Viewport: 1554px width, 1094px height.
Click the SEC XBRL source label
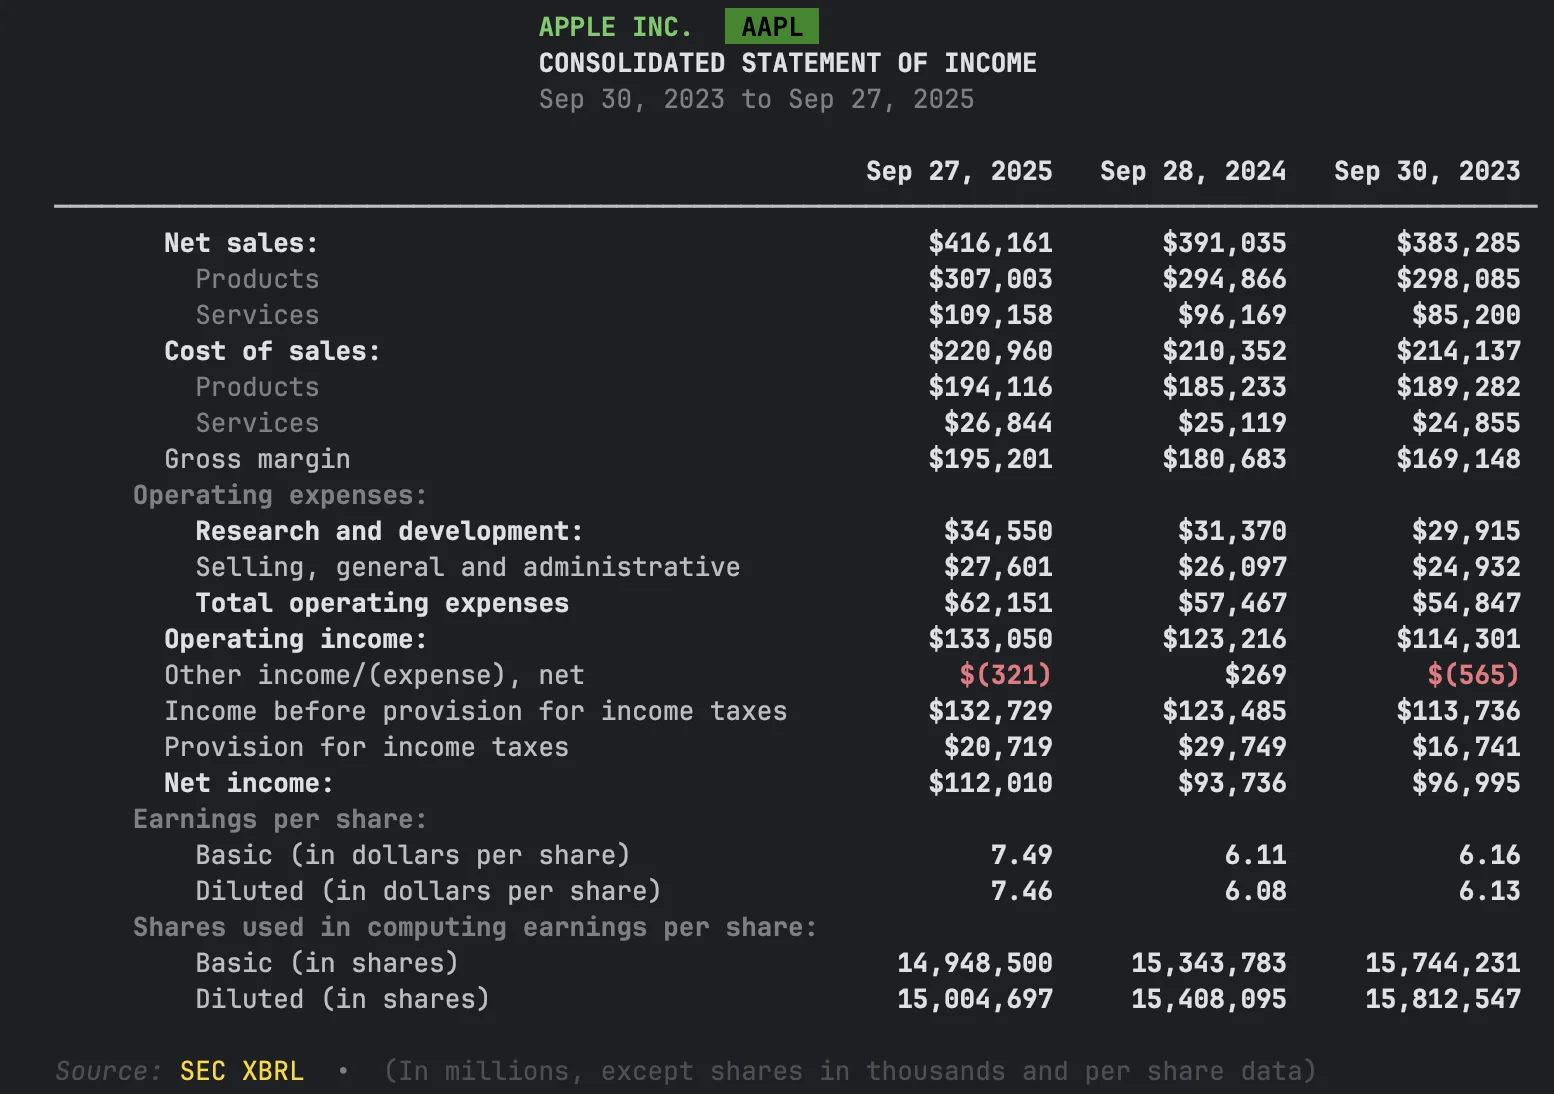click(241, 1071)
